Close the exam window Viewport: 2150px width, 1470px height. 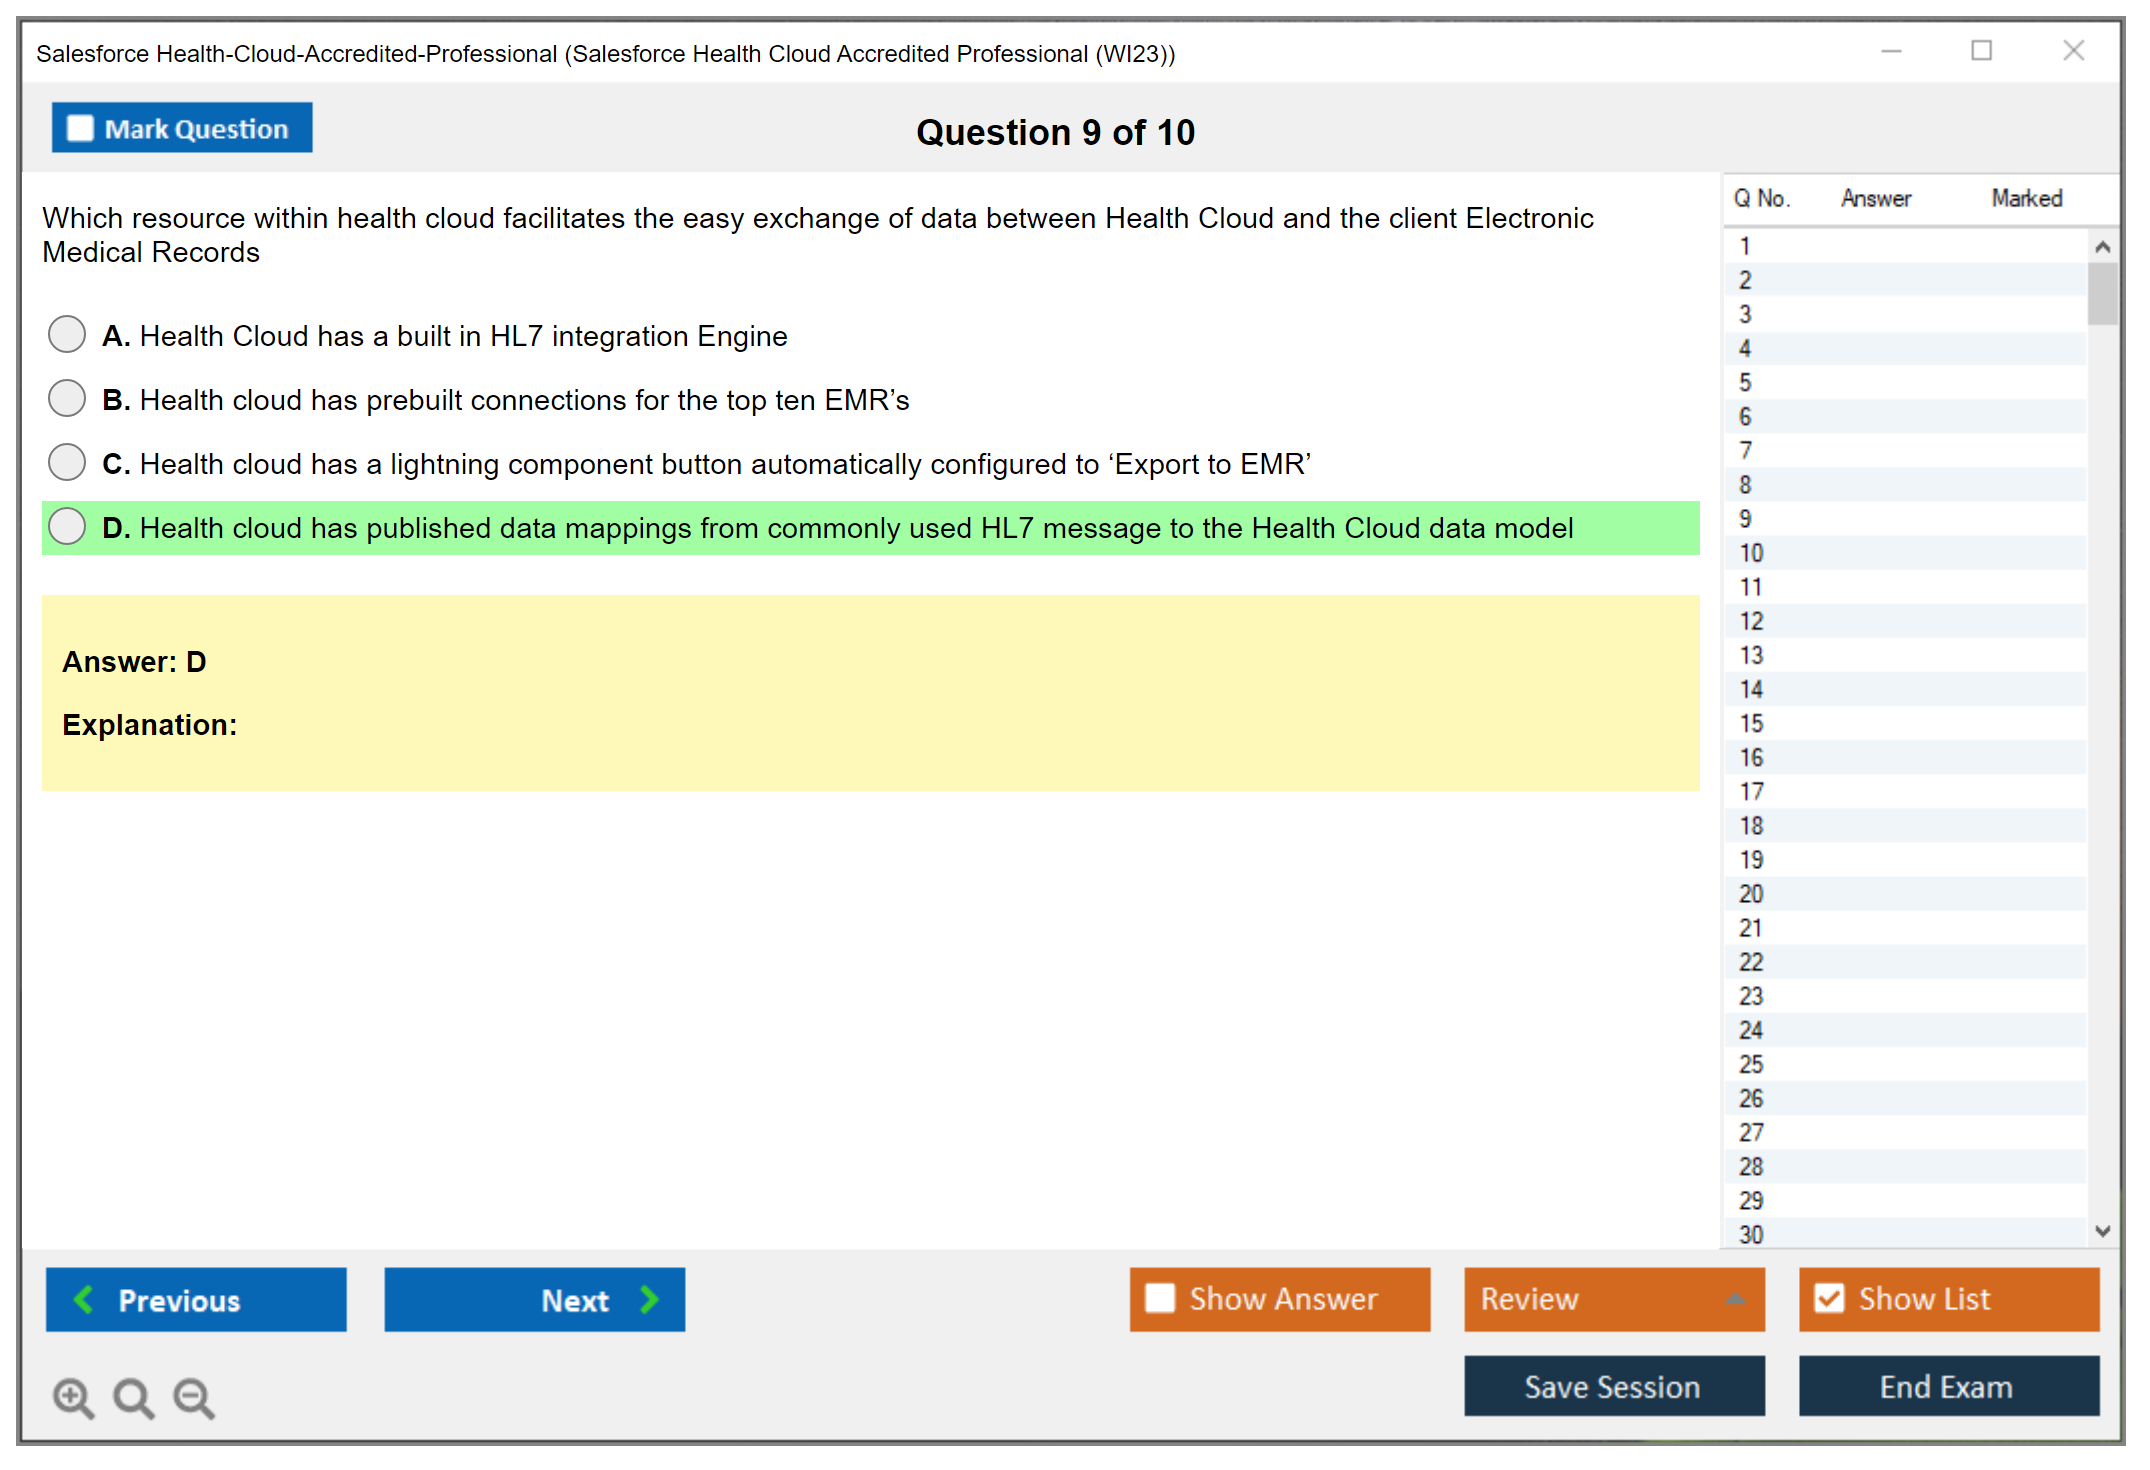pos(2073,51)
